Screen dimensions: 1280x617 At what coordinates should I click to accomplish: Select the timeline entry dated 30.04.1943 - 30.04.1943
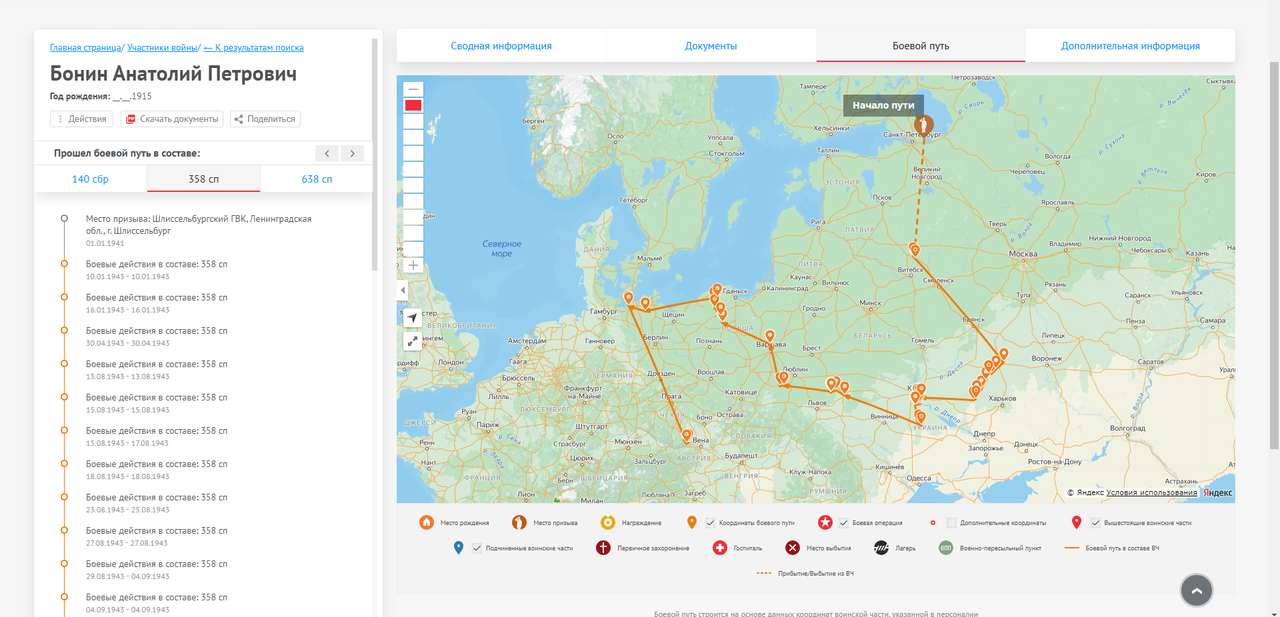[156, 336]
